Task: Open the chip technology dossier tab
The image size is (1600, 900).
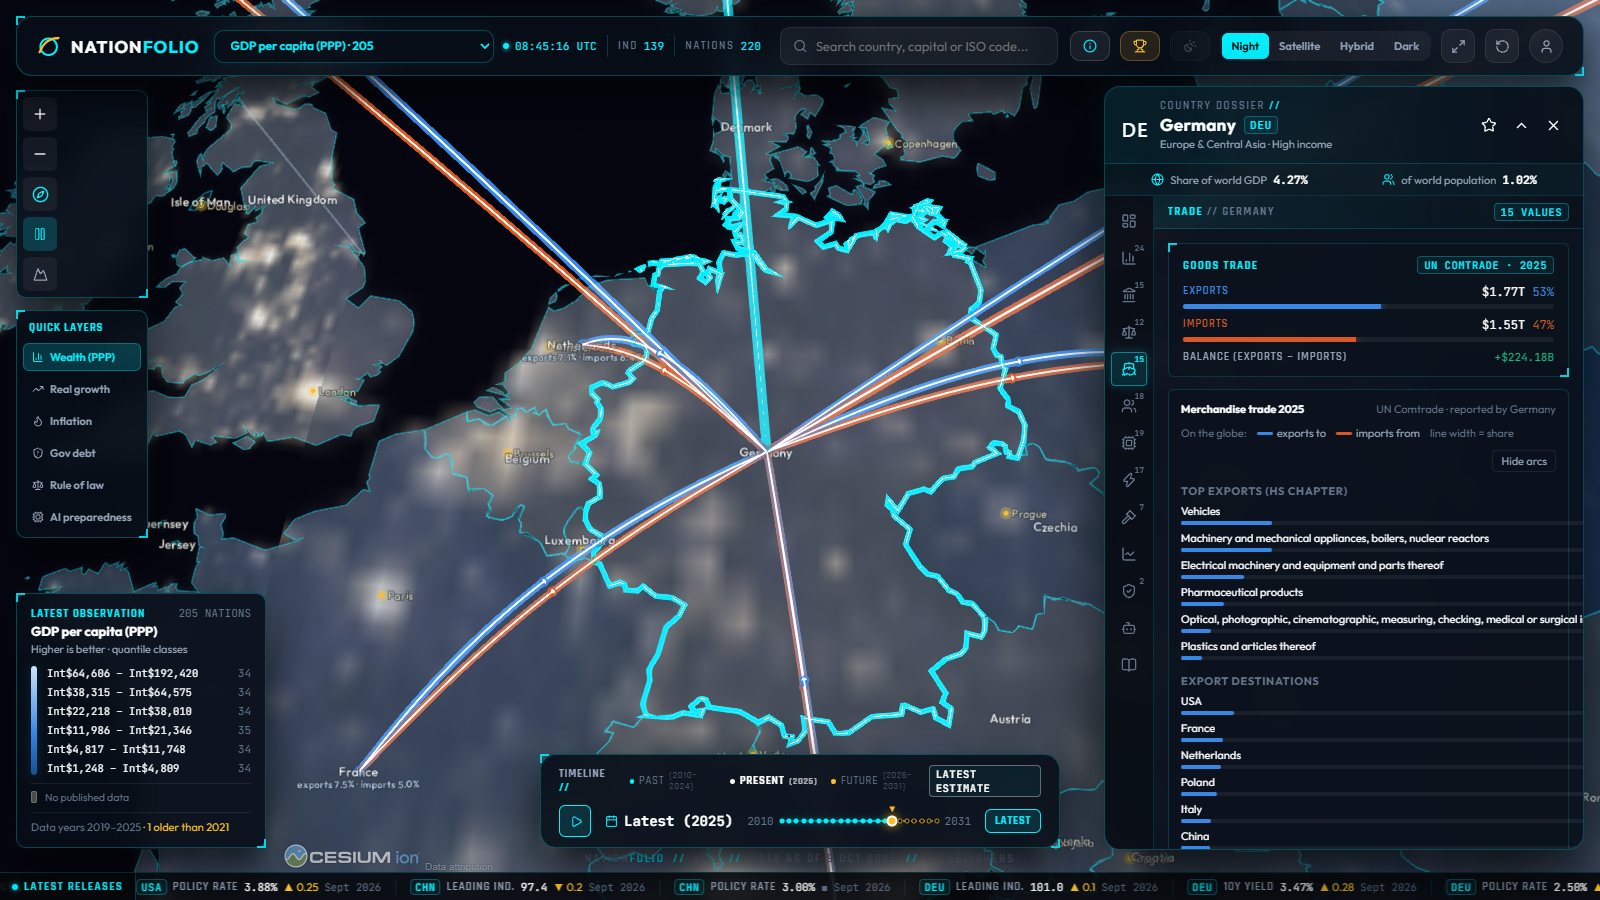Action: pyautogui.click(x=1129, y=443)
